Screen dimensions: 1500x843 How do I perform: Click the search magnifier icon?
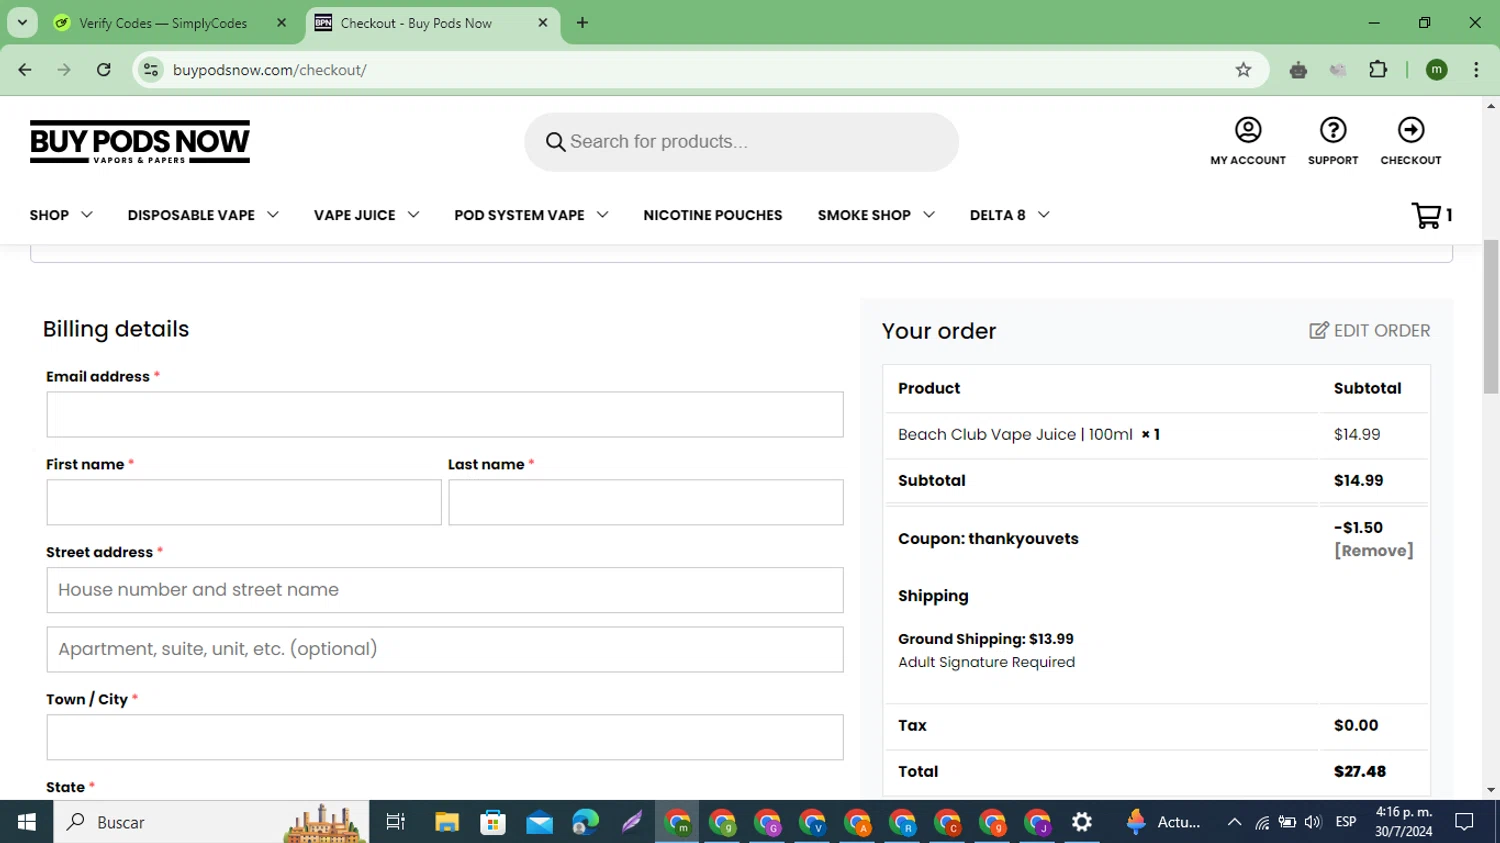(x=556, y=142)
